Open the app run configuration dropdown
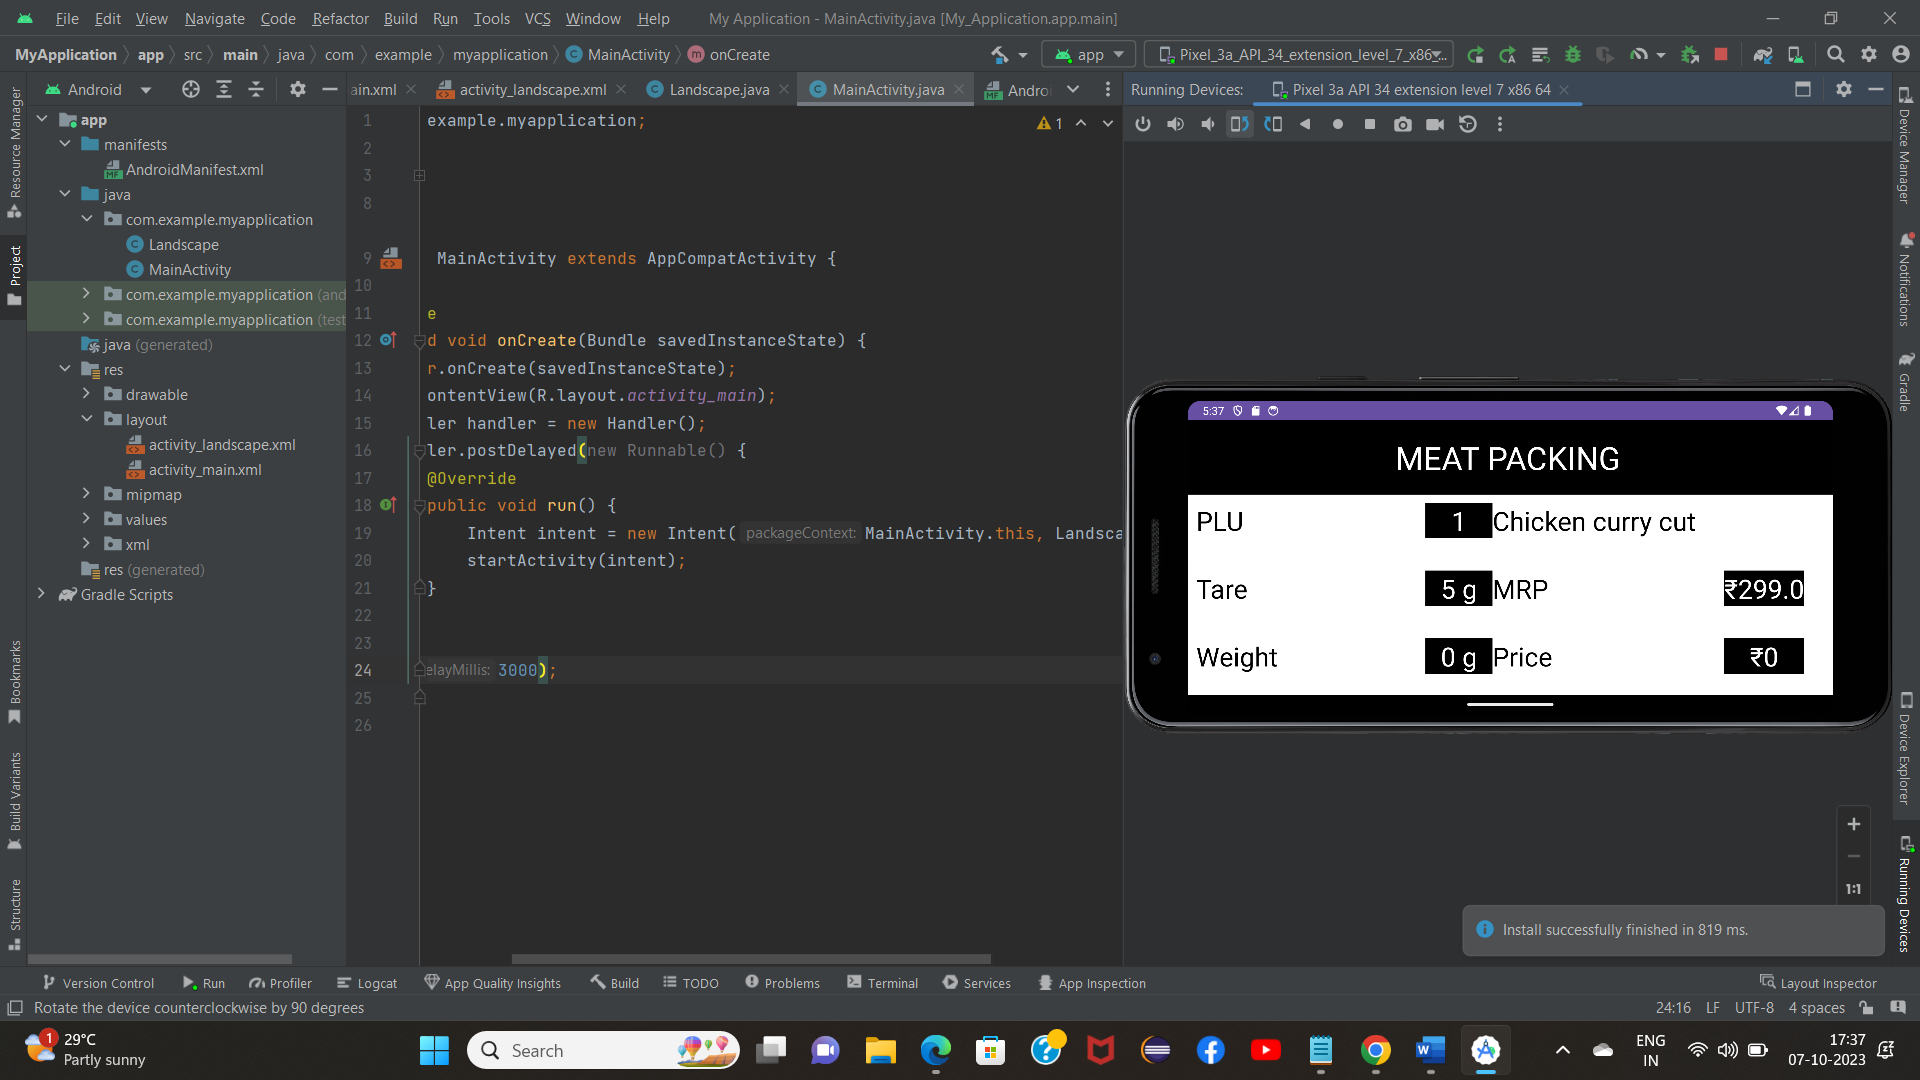Image resolution: width=1920 pixels, height=1080 pixels. tap(1088, 54)
